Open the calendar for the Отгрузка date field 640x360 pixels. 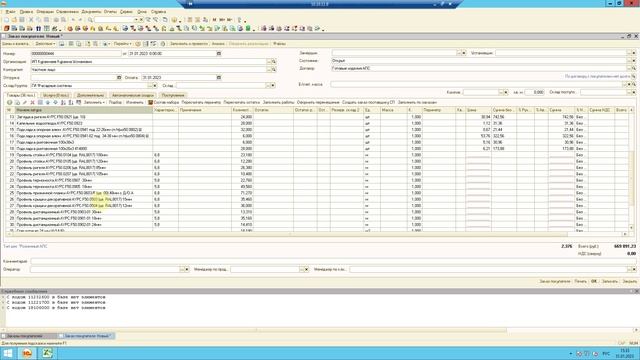[119, 78]
